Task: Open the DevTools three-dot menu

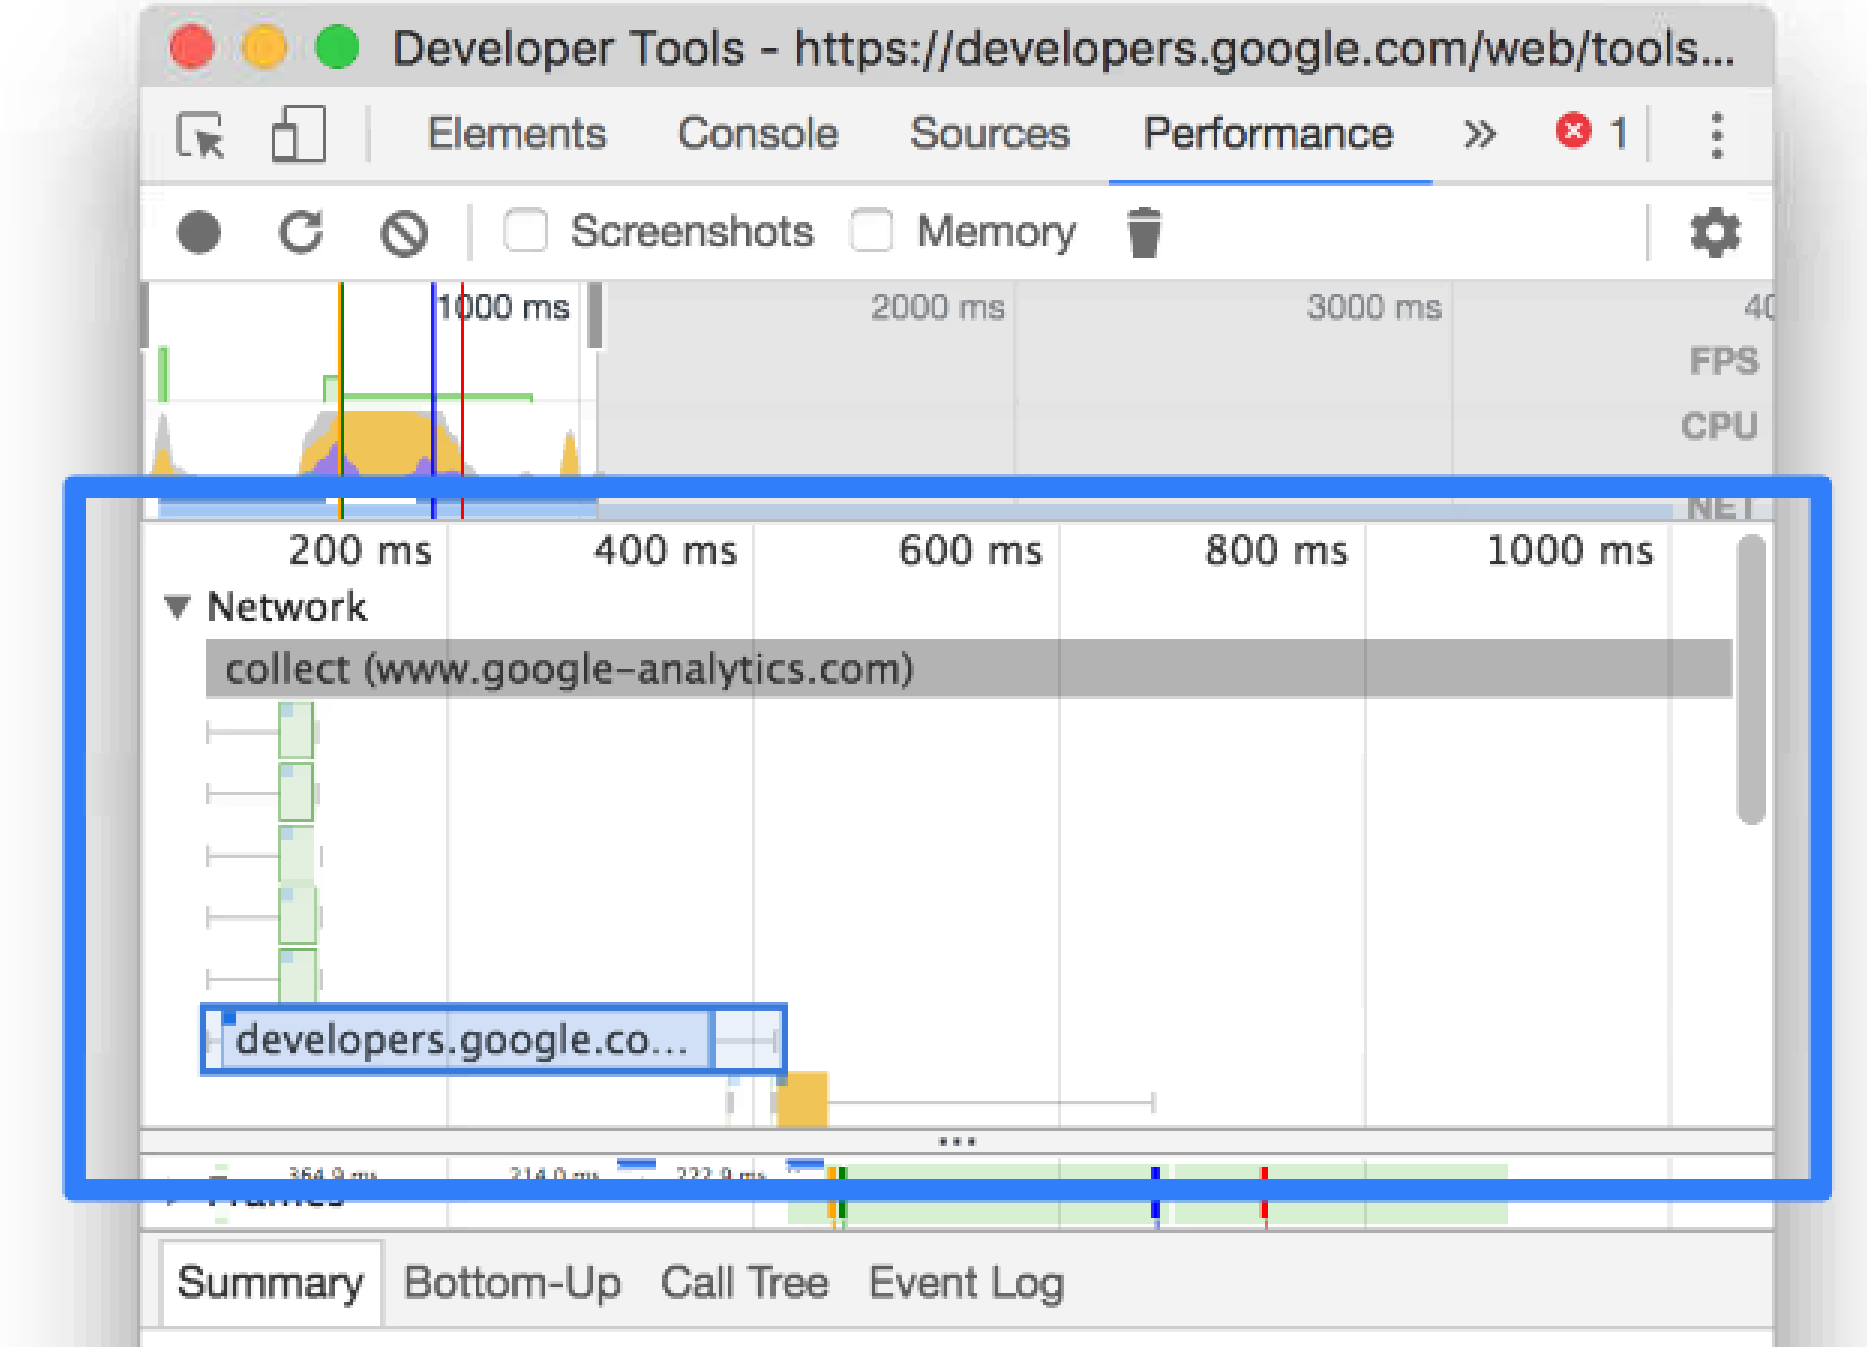Action: 1717,135
